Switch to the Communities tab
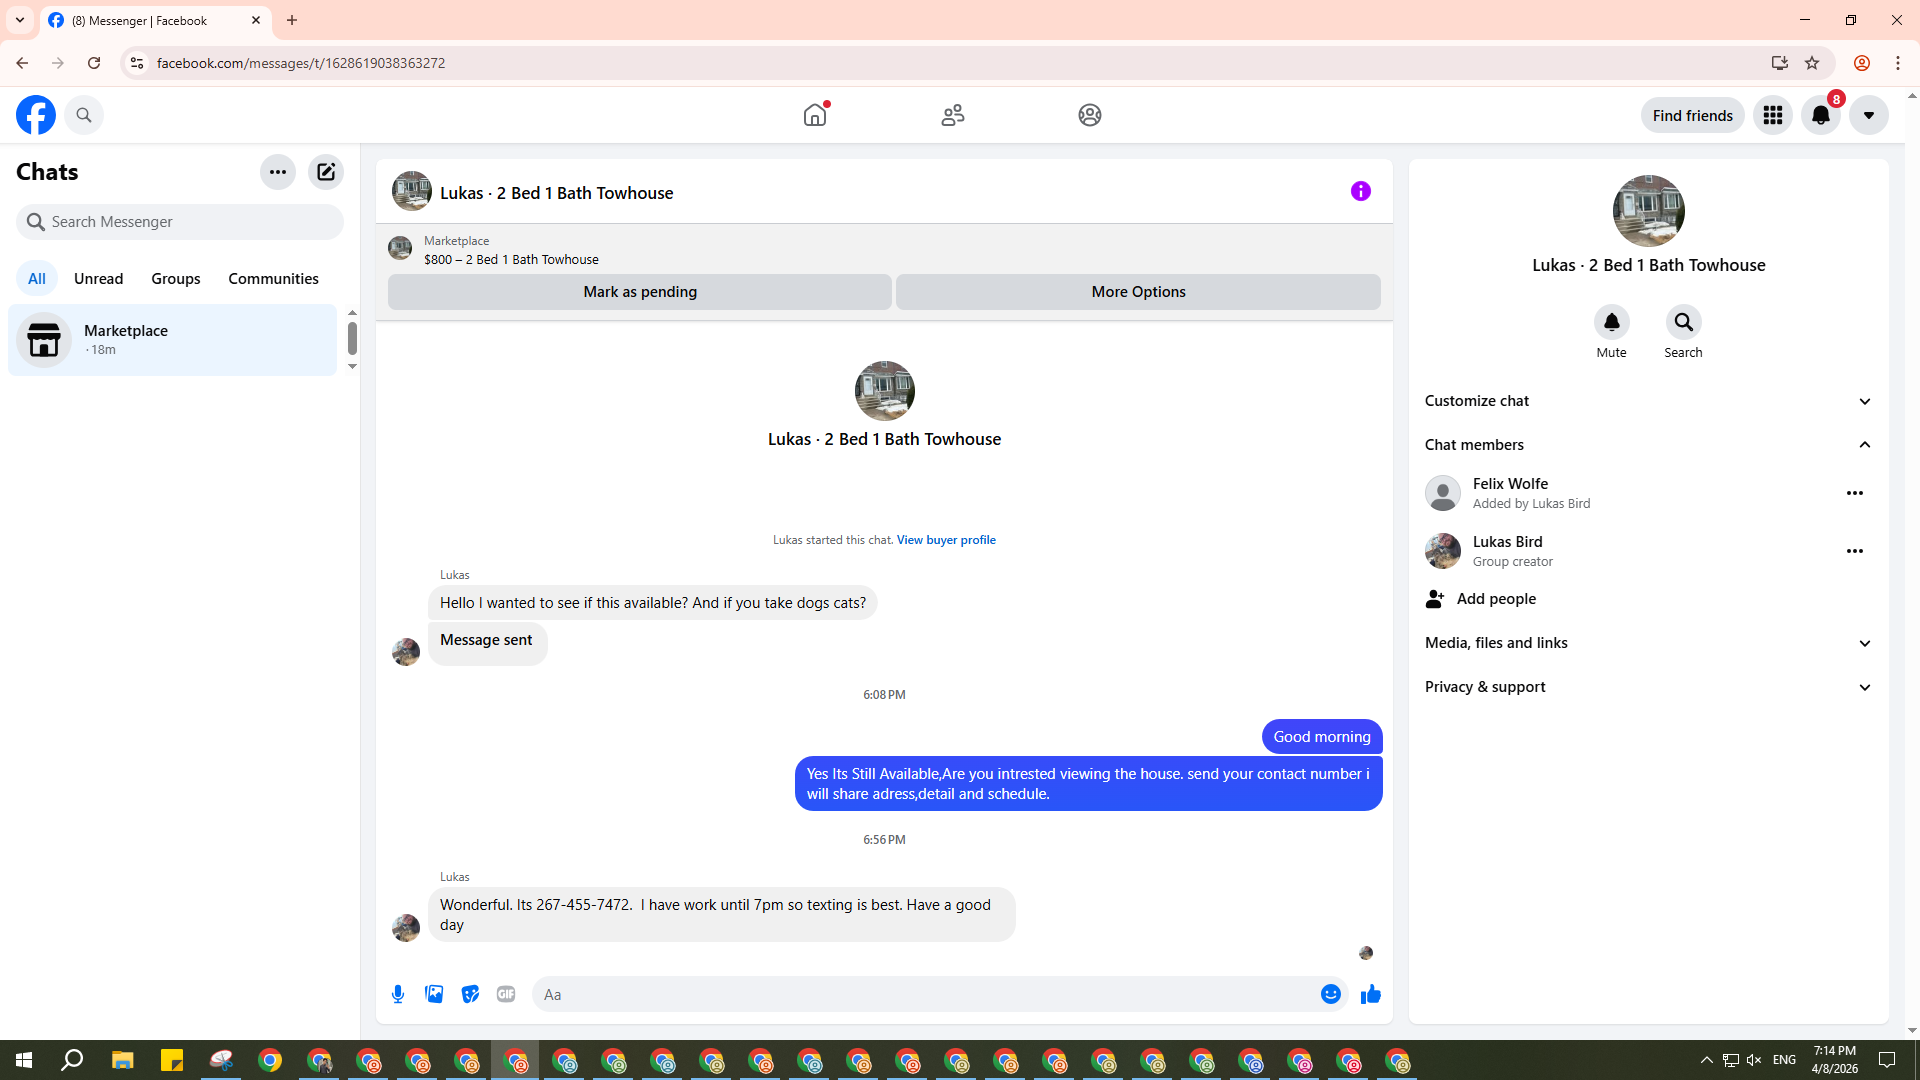This screenshot has width=1920, height=1080. click(273, 279)
